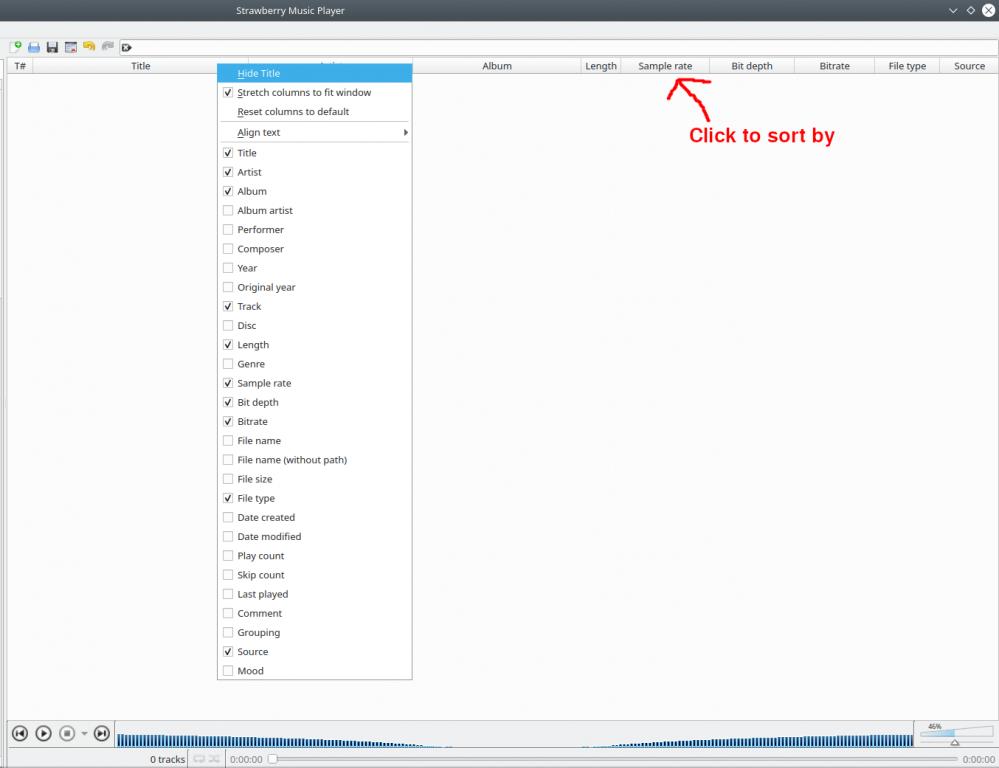
Task: Click the new playlist icon with green plus
Action: point(16,47)
